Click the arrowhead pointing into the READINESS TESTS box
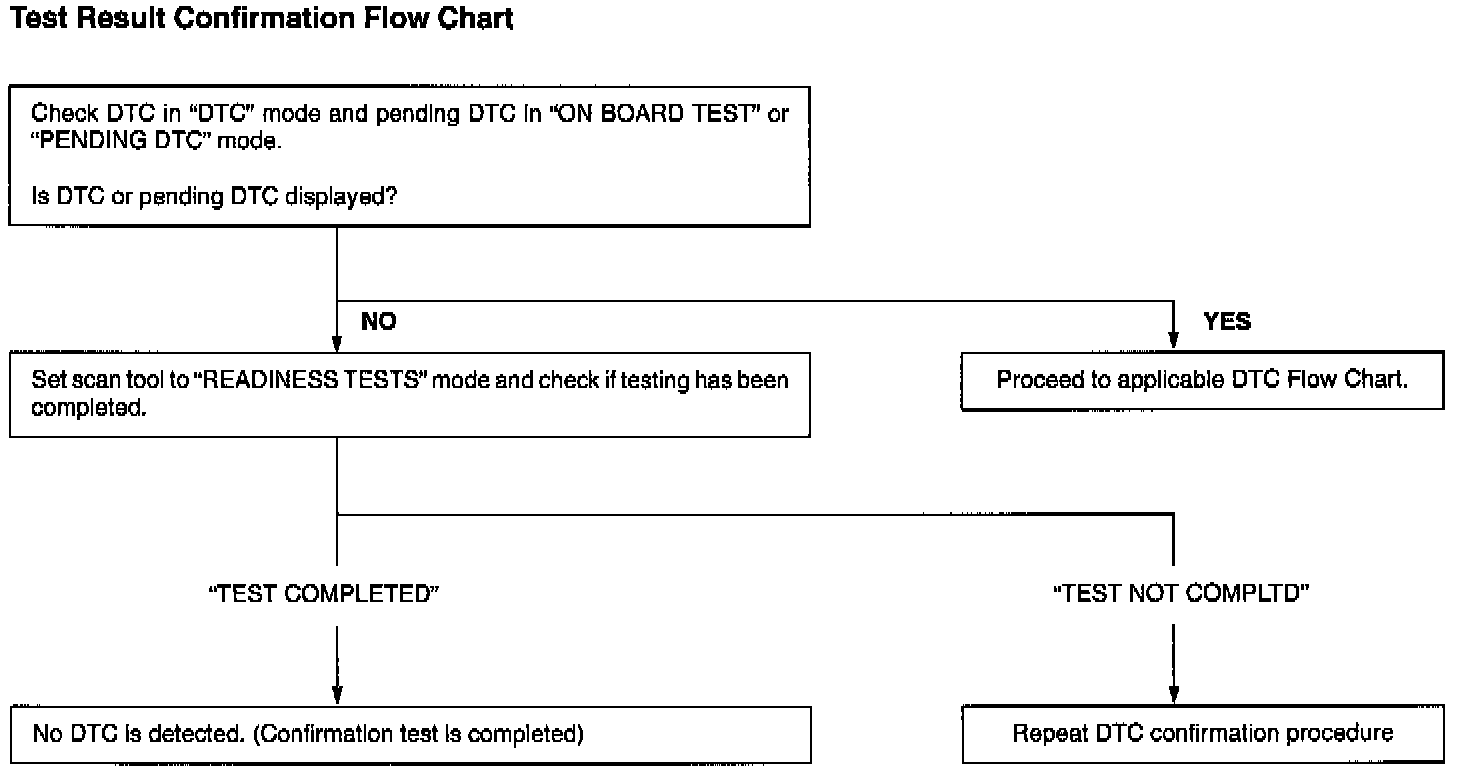This screenshot has height=770, width=1472. 338,340
